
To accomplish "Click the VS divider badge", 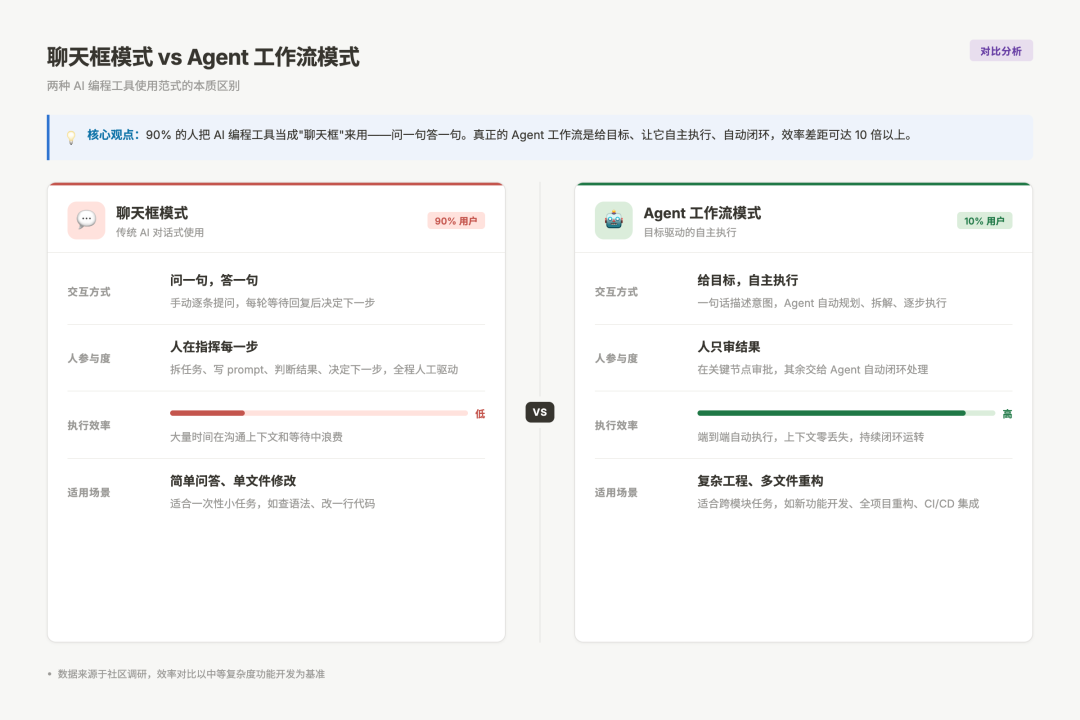I will tap(540, 412).
